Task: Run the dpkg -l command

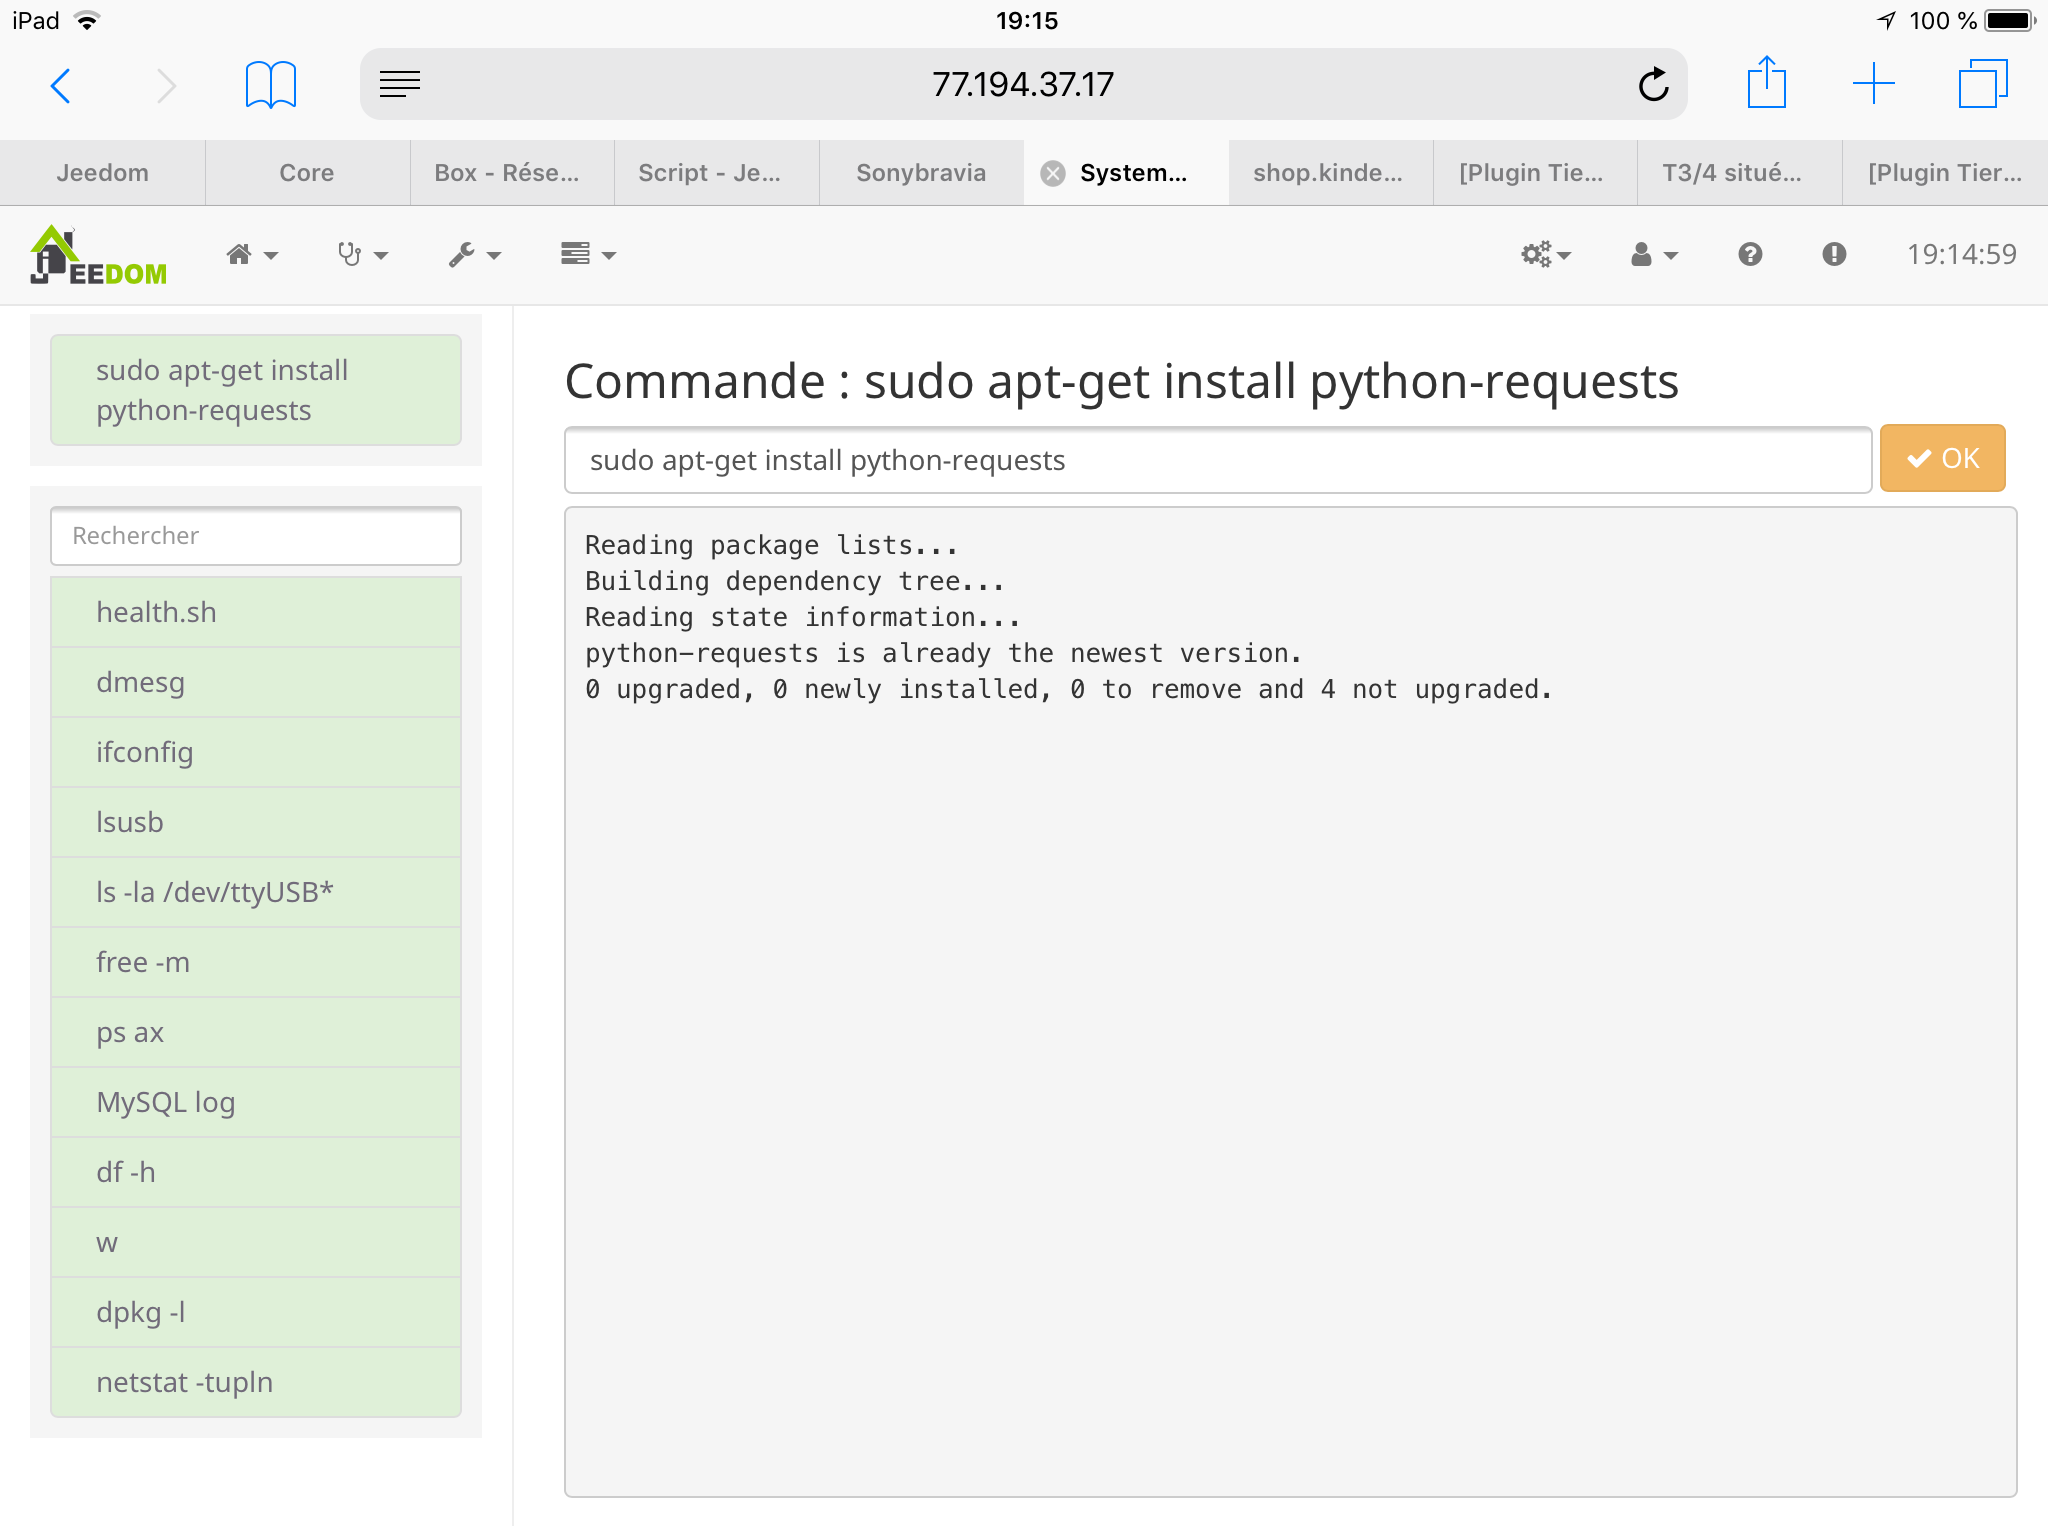Action: click(256, 1312)
